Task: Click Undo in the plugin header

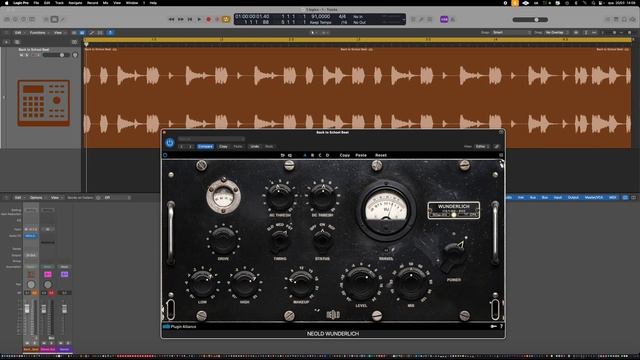Action: [255, 147]
